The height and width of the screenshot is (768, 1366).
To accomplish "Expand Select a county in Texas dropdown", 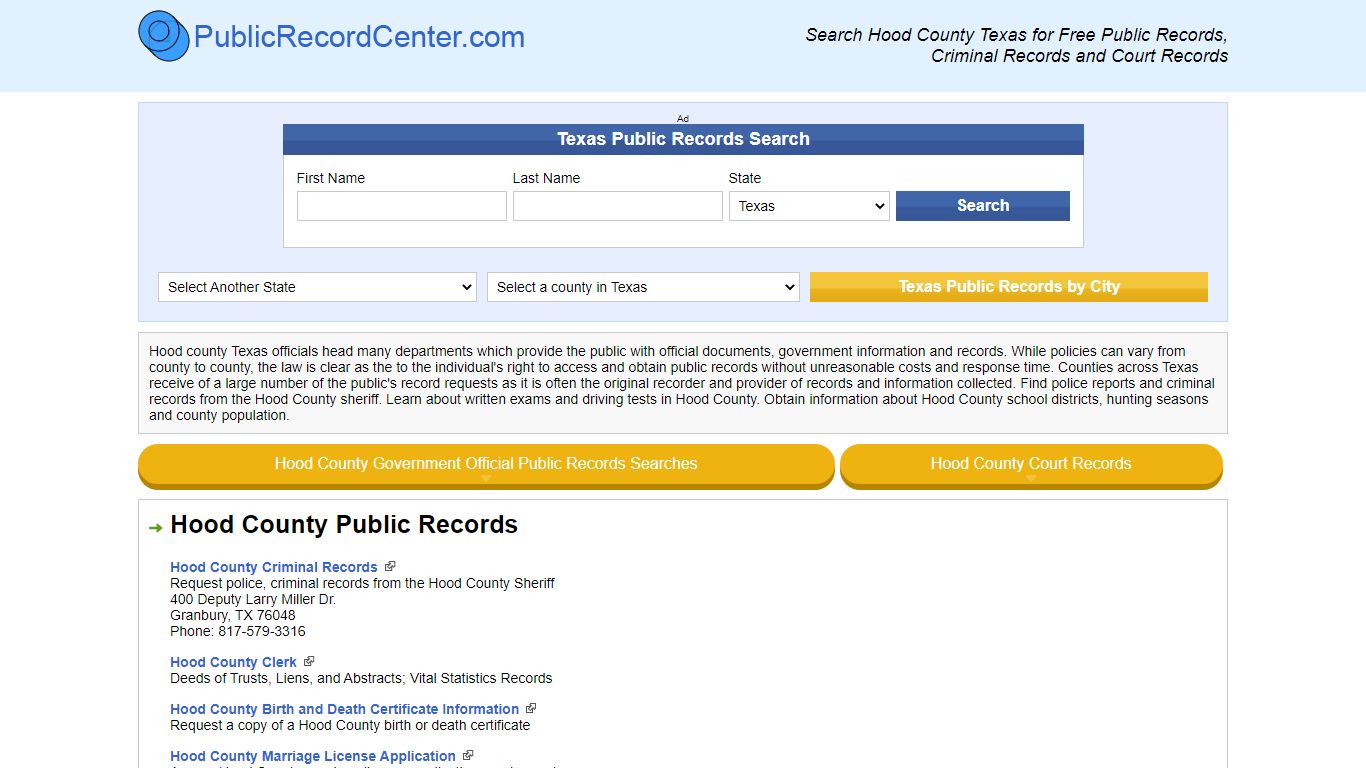I will [643, 287].
